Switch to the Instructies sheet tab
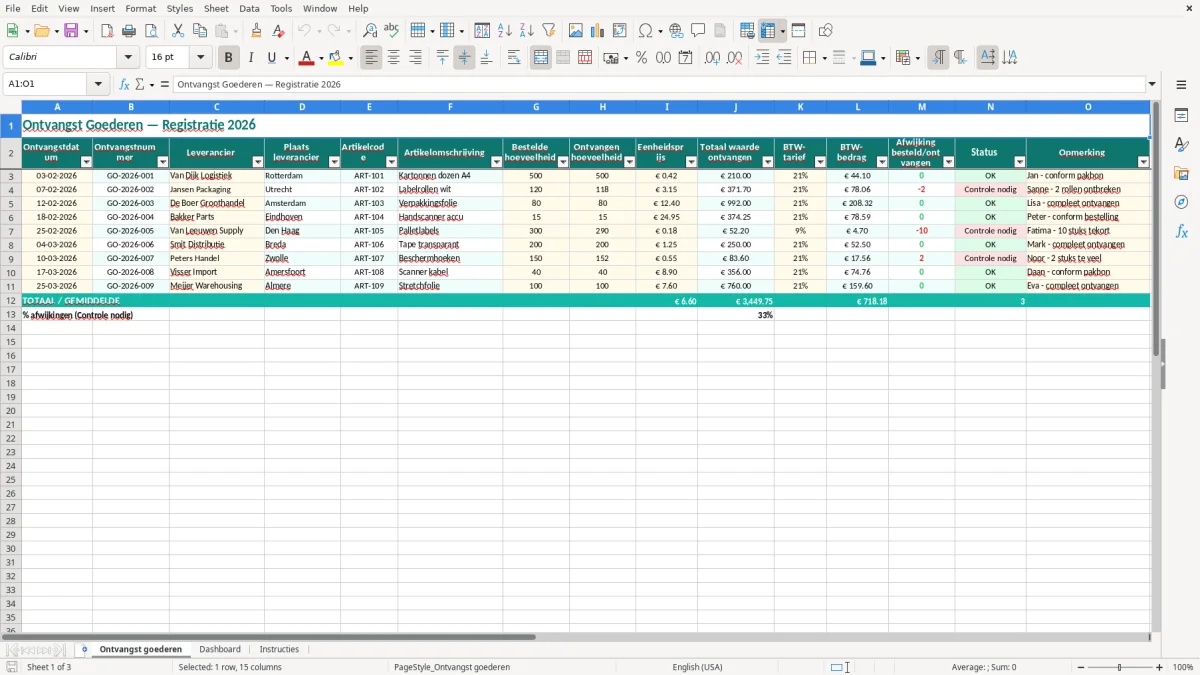 click(x=279, y=649)
